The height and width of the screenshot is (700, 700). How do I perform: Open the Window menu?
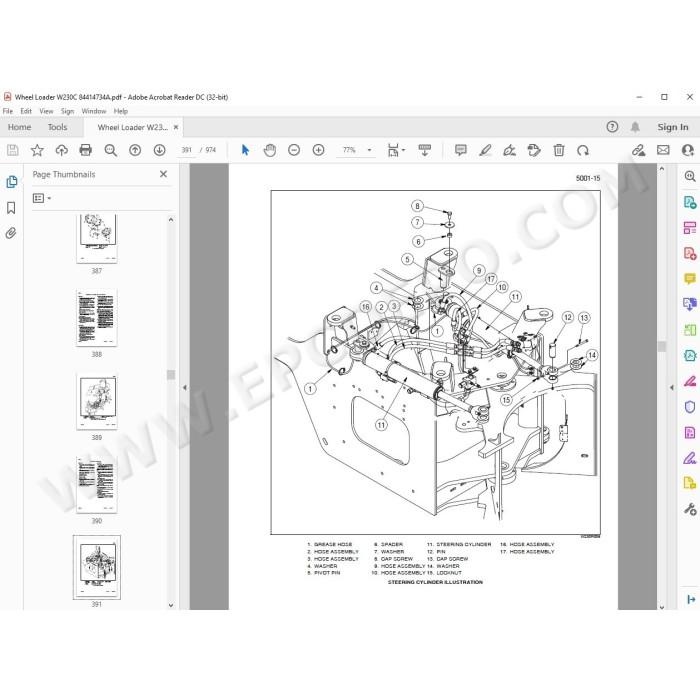point(94,111)
